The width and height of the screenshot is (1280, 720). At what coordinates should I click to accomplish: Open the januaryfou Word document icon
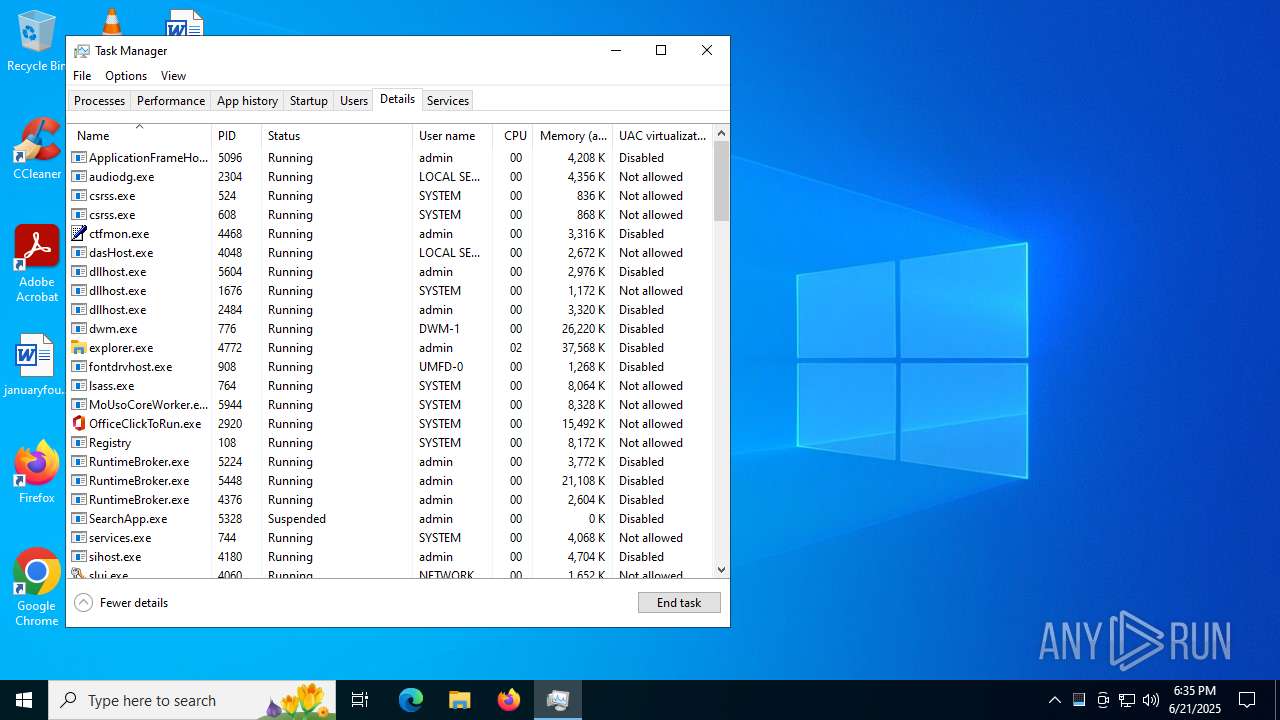34,365
